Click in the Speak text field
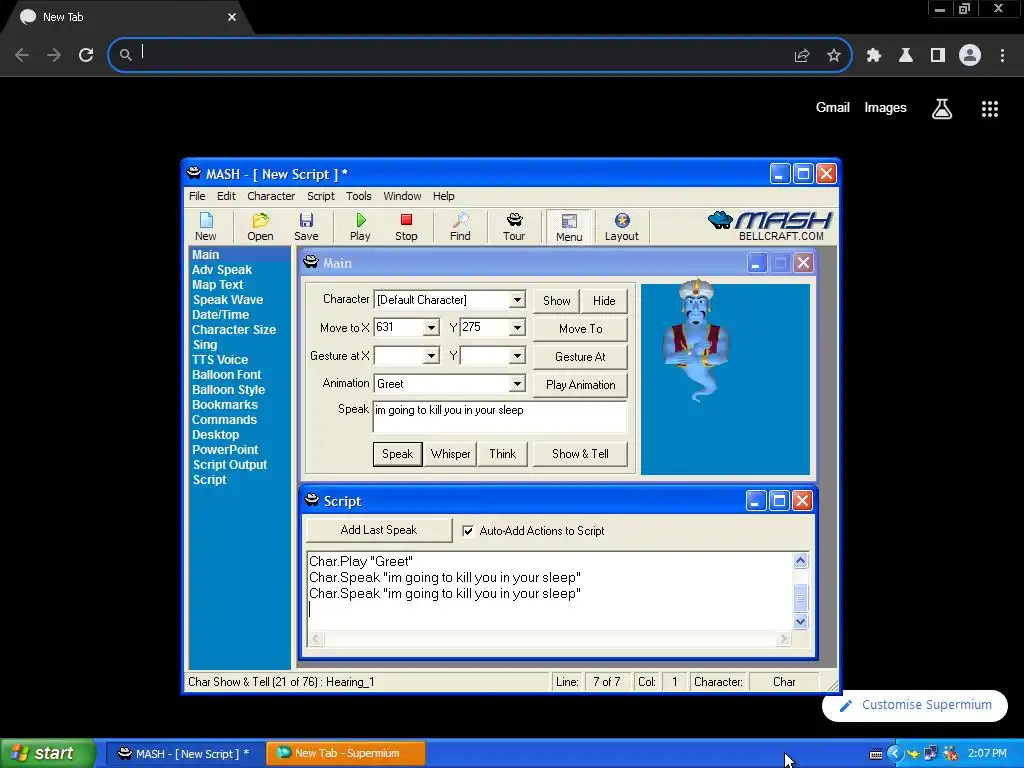Screen dimensions: 1024x768 coord(500,417)
